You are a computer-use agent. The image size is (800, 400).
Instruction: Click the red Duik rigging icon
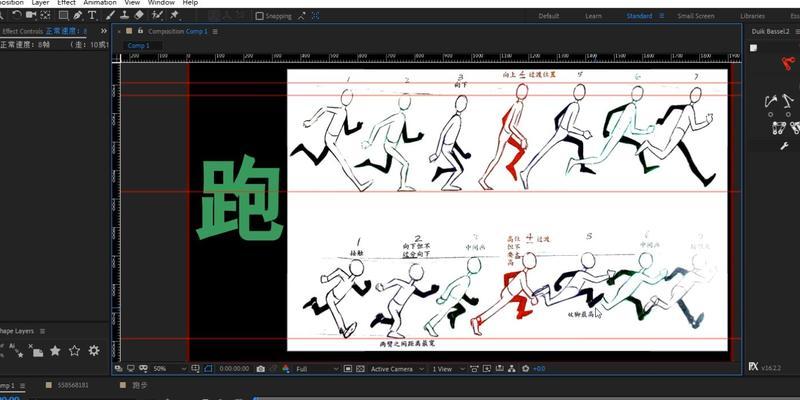788,64
